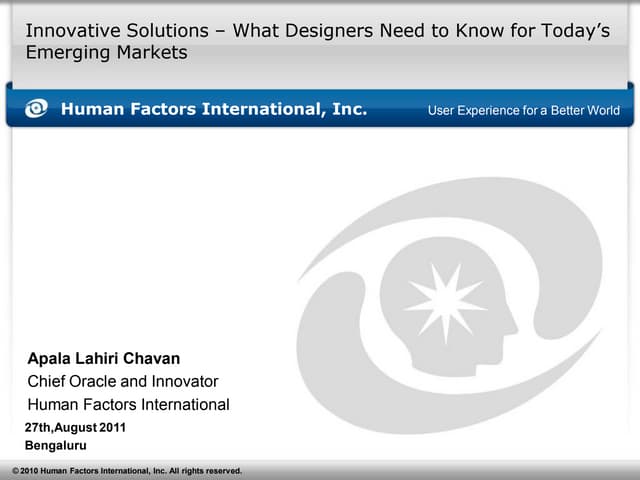Click the word "Innovator" in the job title

coord(185,381)
